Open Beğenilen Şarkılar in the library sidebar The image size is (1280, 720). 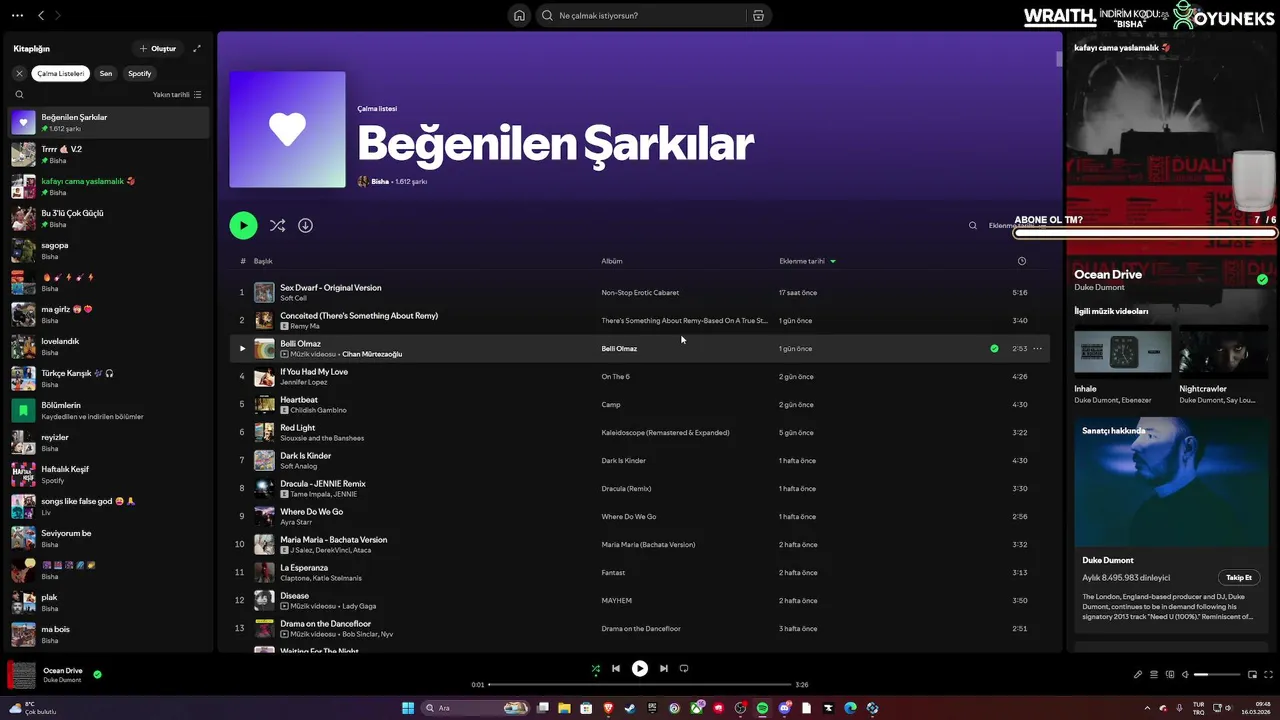tap(109, 122)
